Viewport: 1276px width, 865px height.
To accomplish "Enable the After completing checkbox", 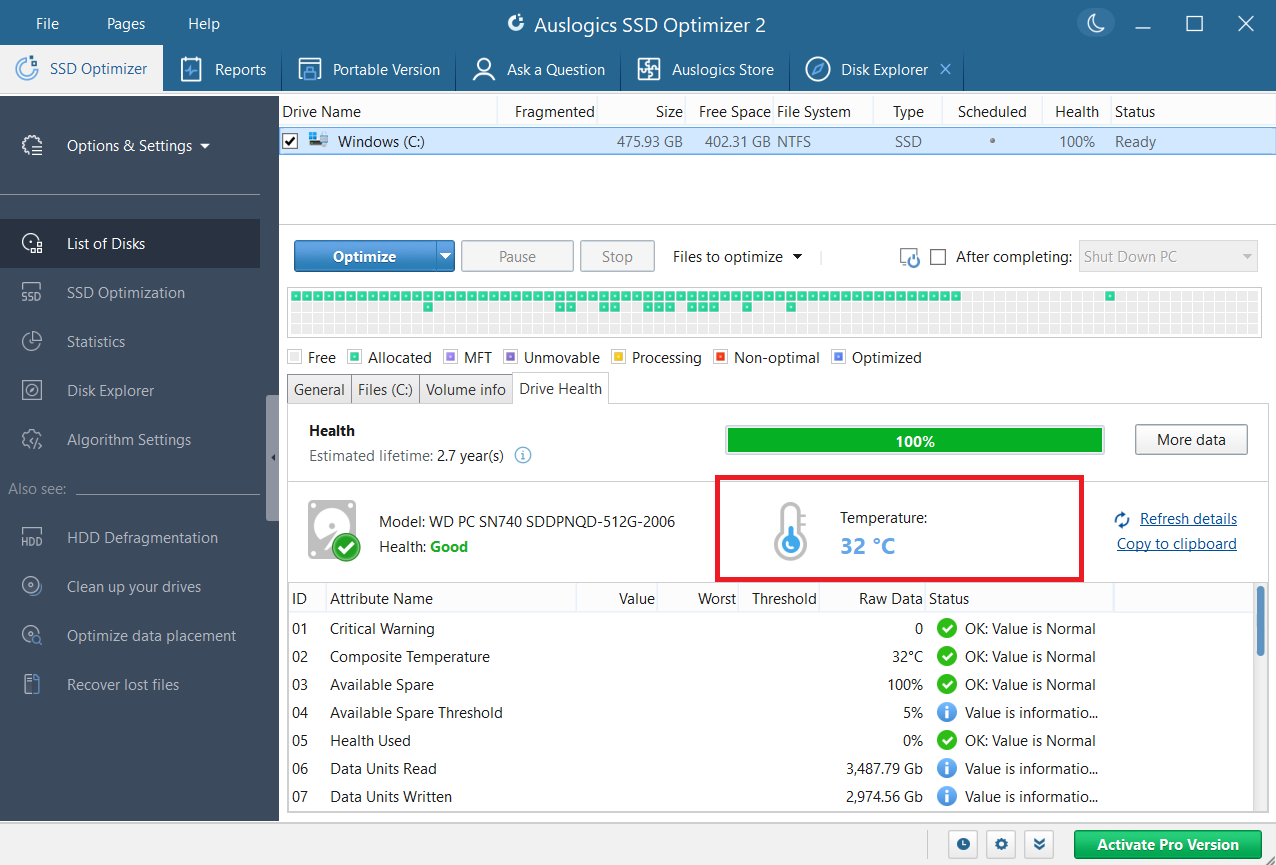I will click(x=938, y=256).
